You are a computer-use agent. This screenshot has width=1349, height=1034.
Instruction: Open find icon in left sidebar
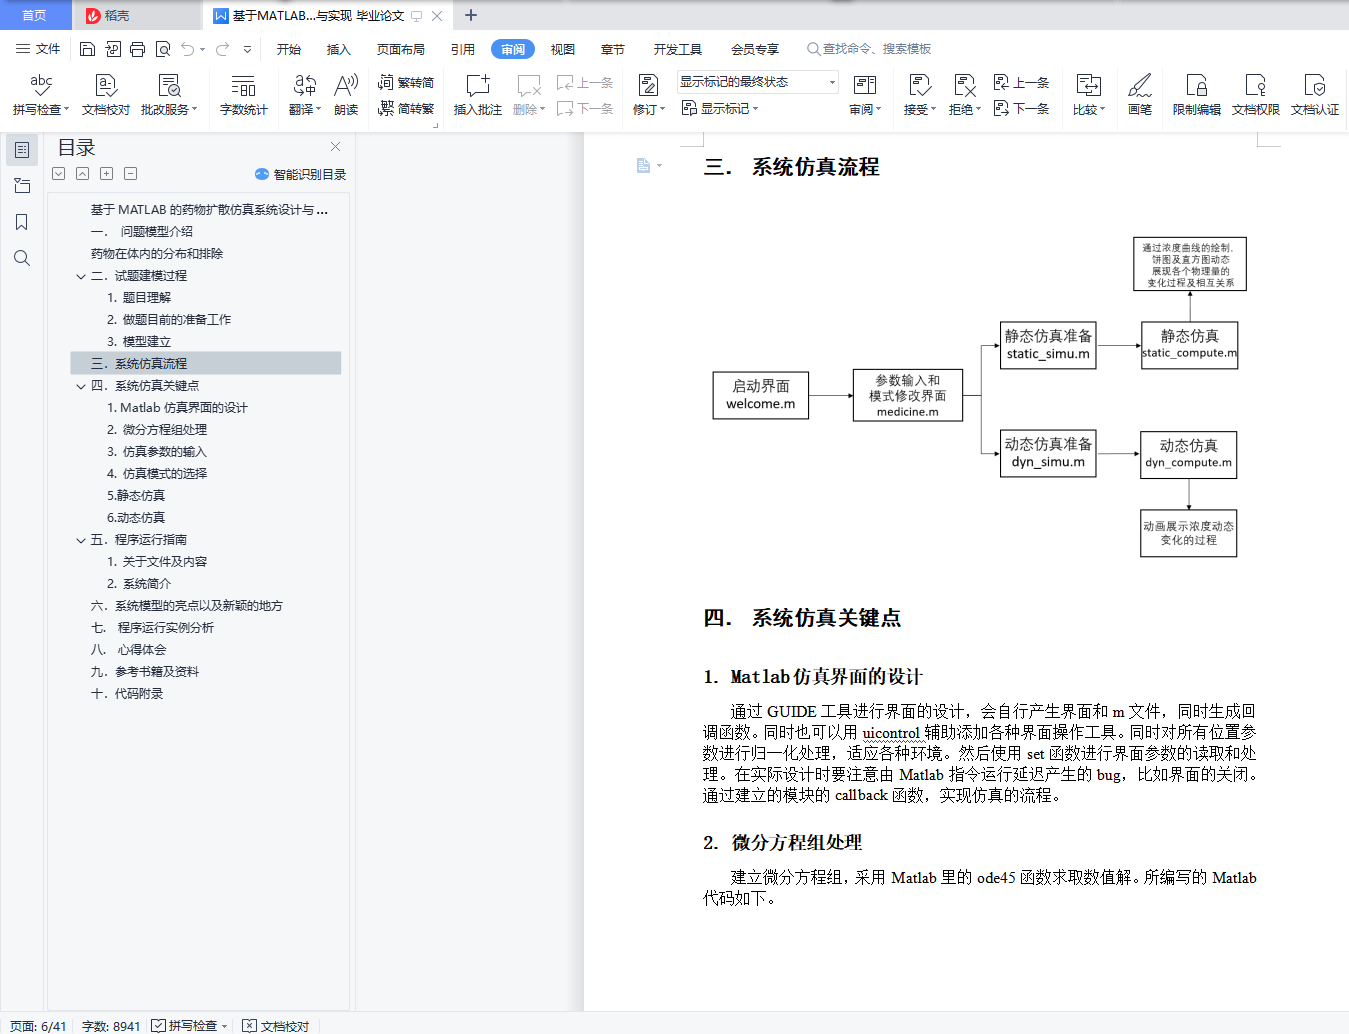22,258
